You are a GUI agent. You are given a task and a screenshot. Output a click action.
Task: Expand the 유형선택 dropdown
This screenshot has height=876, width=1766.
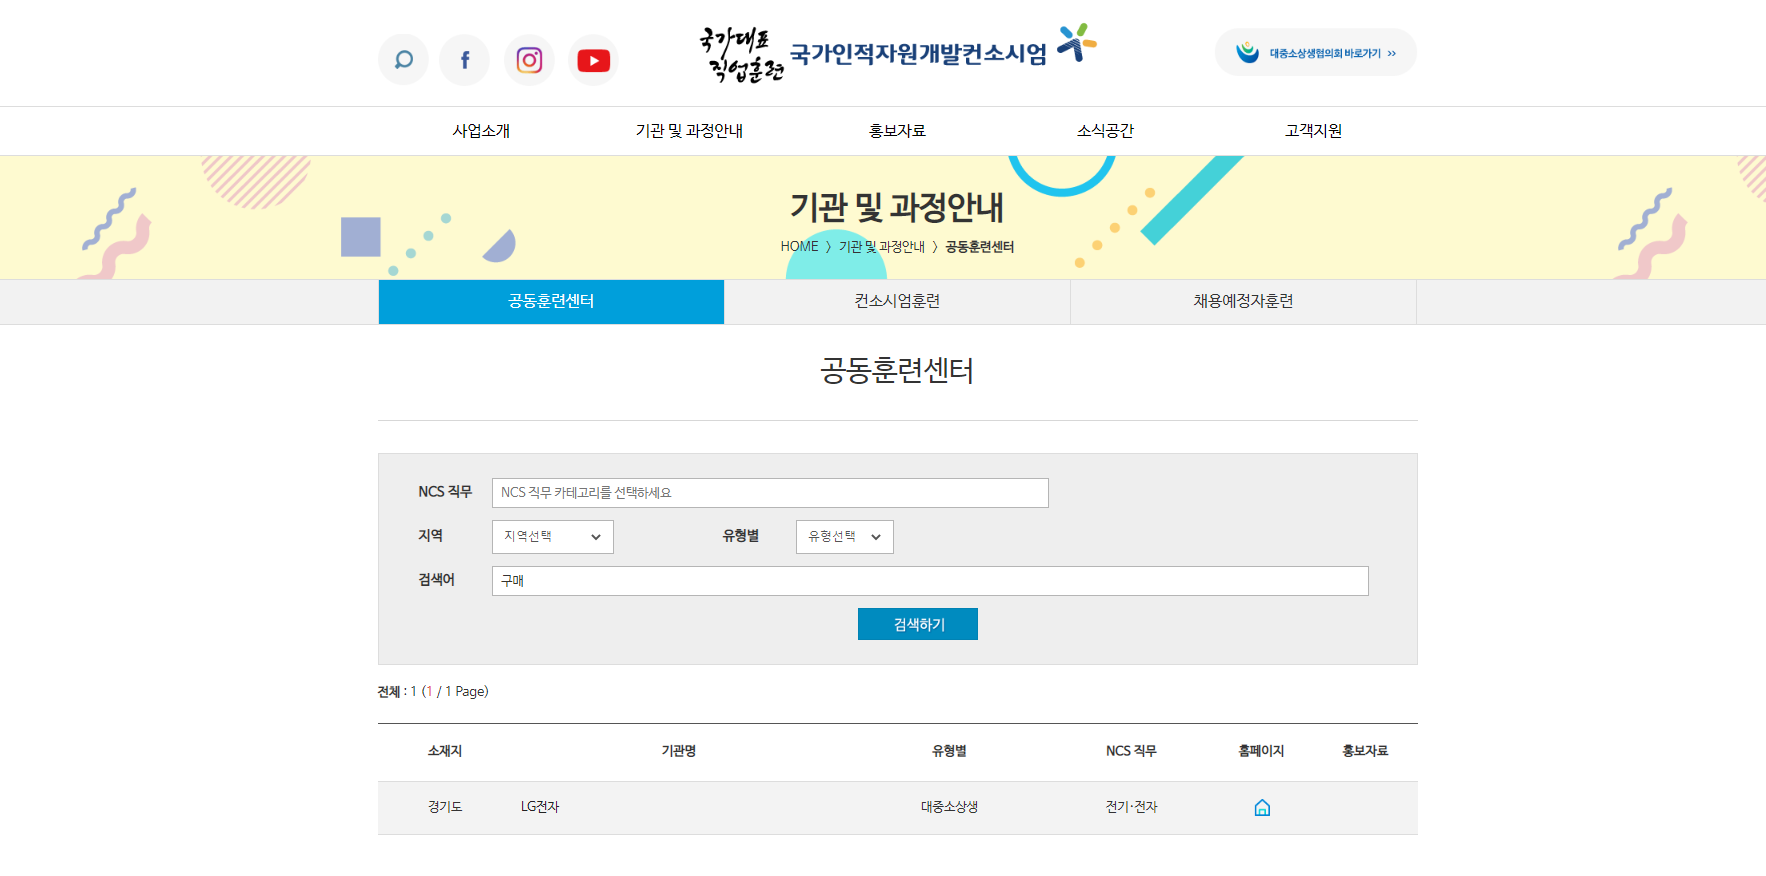click(844, 537)
